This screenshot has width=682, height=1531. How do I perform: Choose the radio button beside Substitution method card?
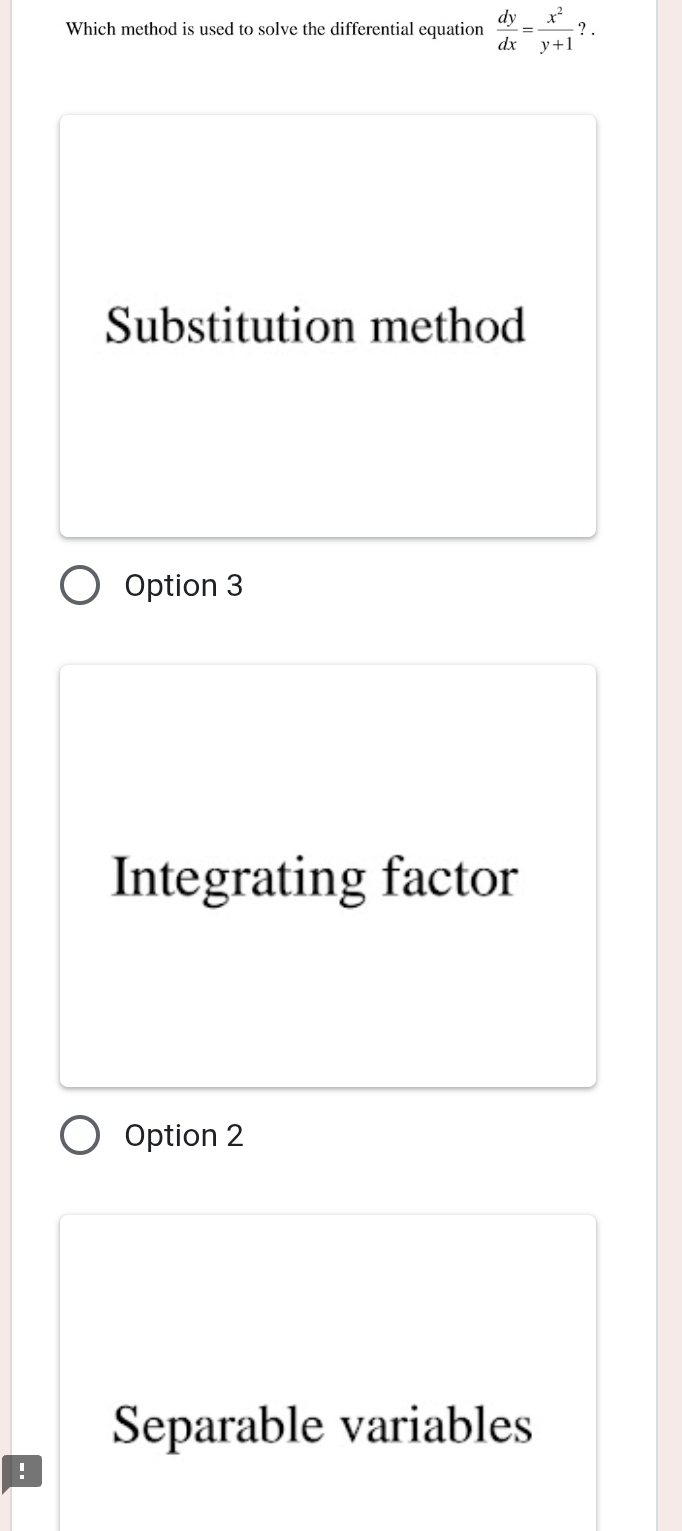(x=80, y=585)
